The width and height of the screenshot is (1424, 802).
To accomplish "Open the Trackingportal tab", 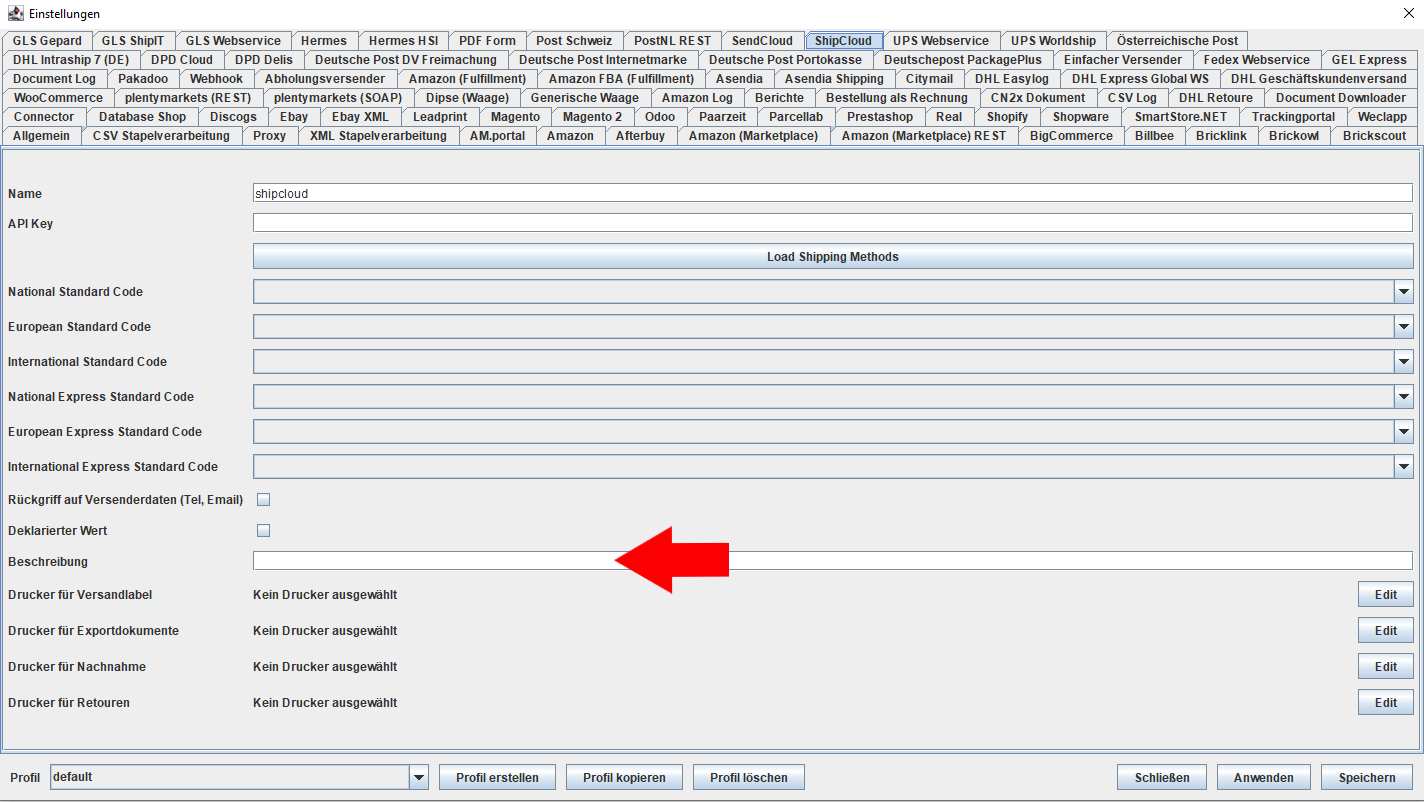I will pos(1293,117).
